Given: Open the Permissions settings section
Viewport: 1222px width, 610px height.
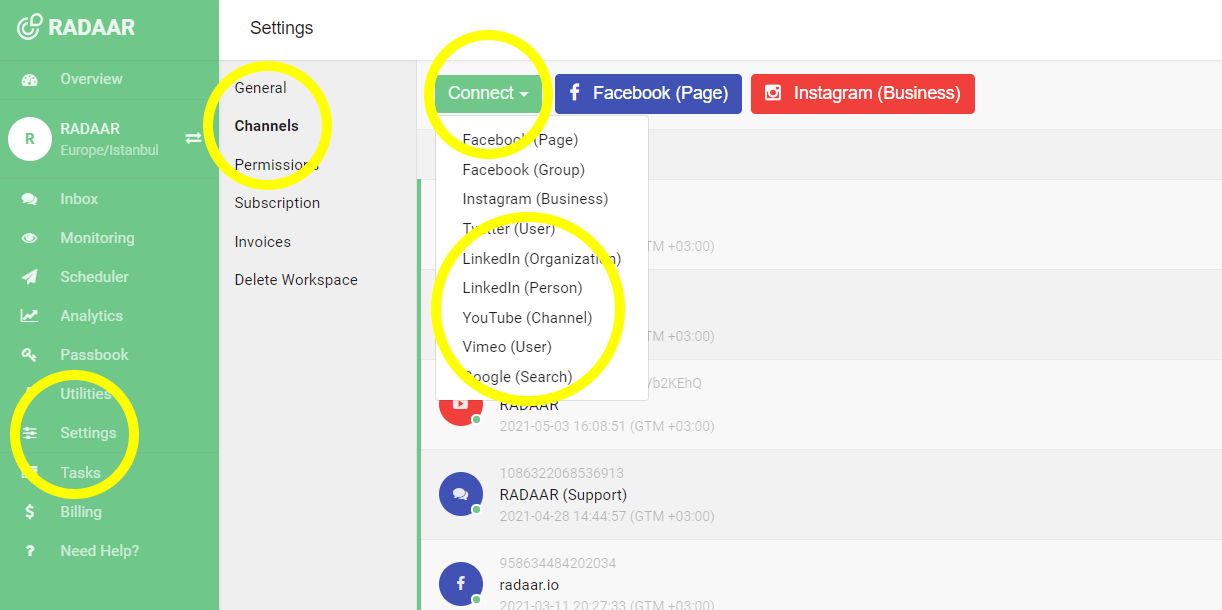Looking at the screenshot, I should [277, 165].
